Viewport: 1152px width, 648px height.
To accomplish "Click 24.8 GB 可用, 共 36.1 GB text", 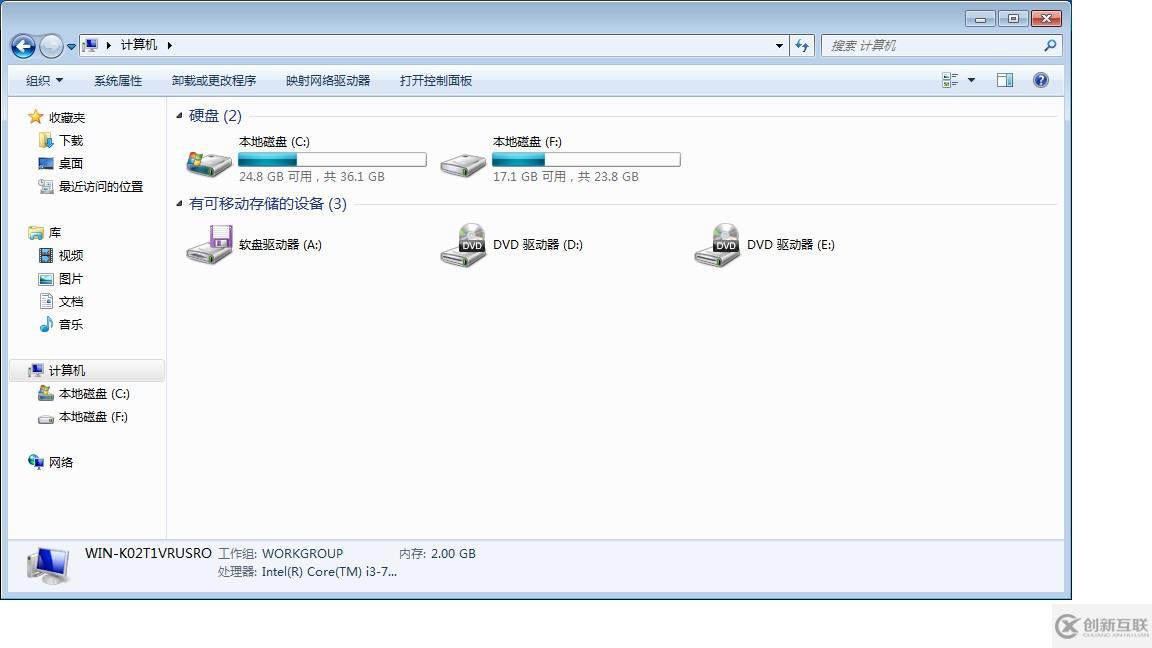I will [312, 176].
